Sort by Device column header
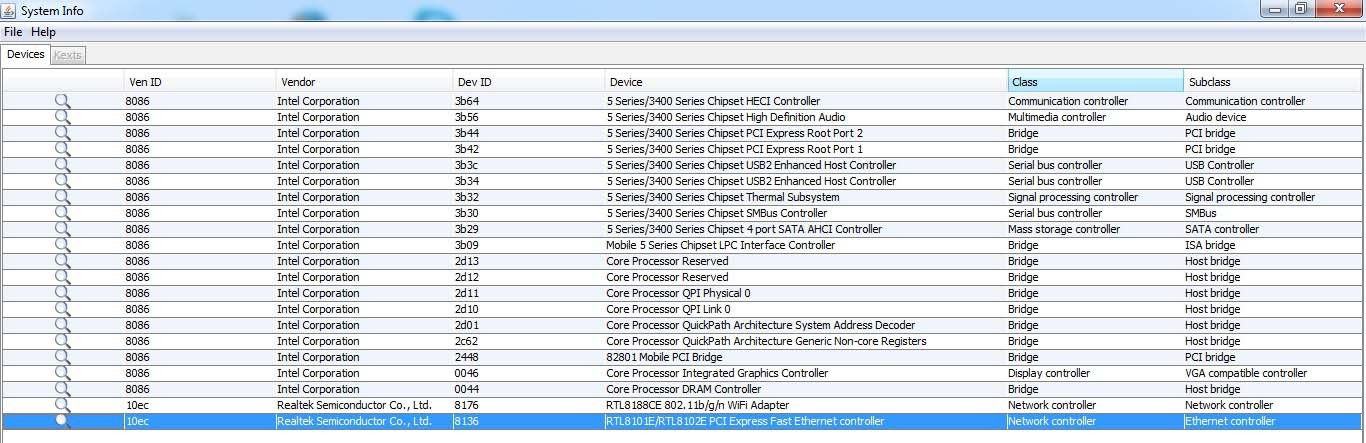 click(806, 82)
